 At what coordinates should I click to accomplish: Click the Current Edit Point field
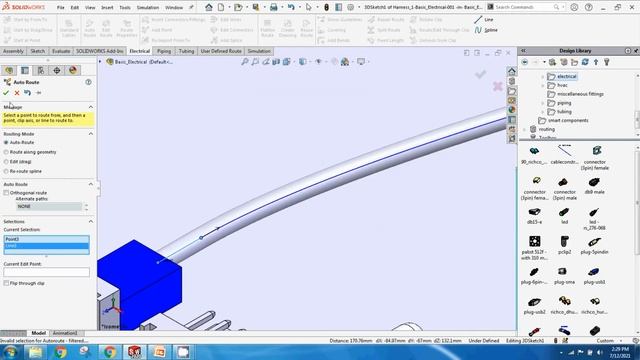46,272
